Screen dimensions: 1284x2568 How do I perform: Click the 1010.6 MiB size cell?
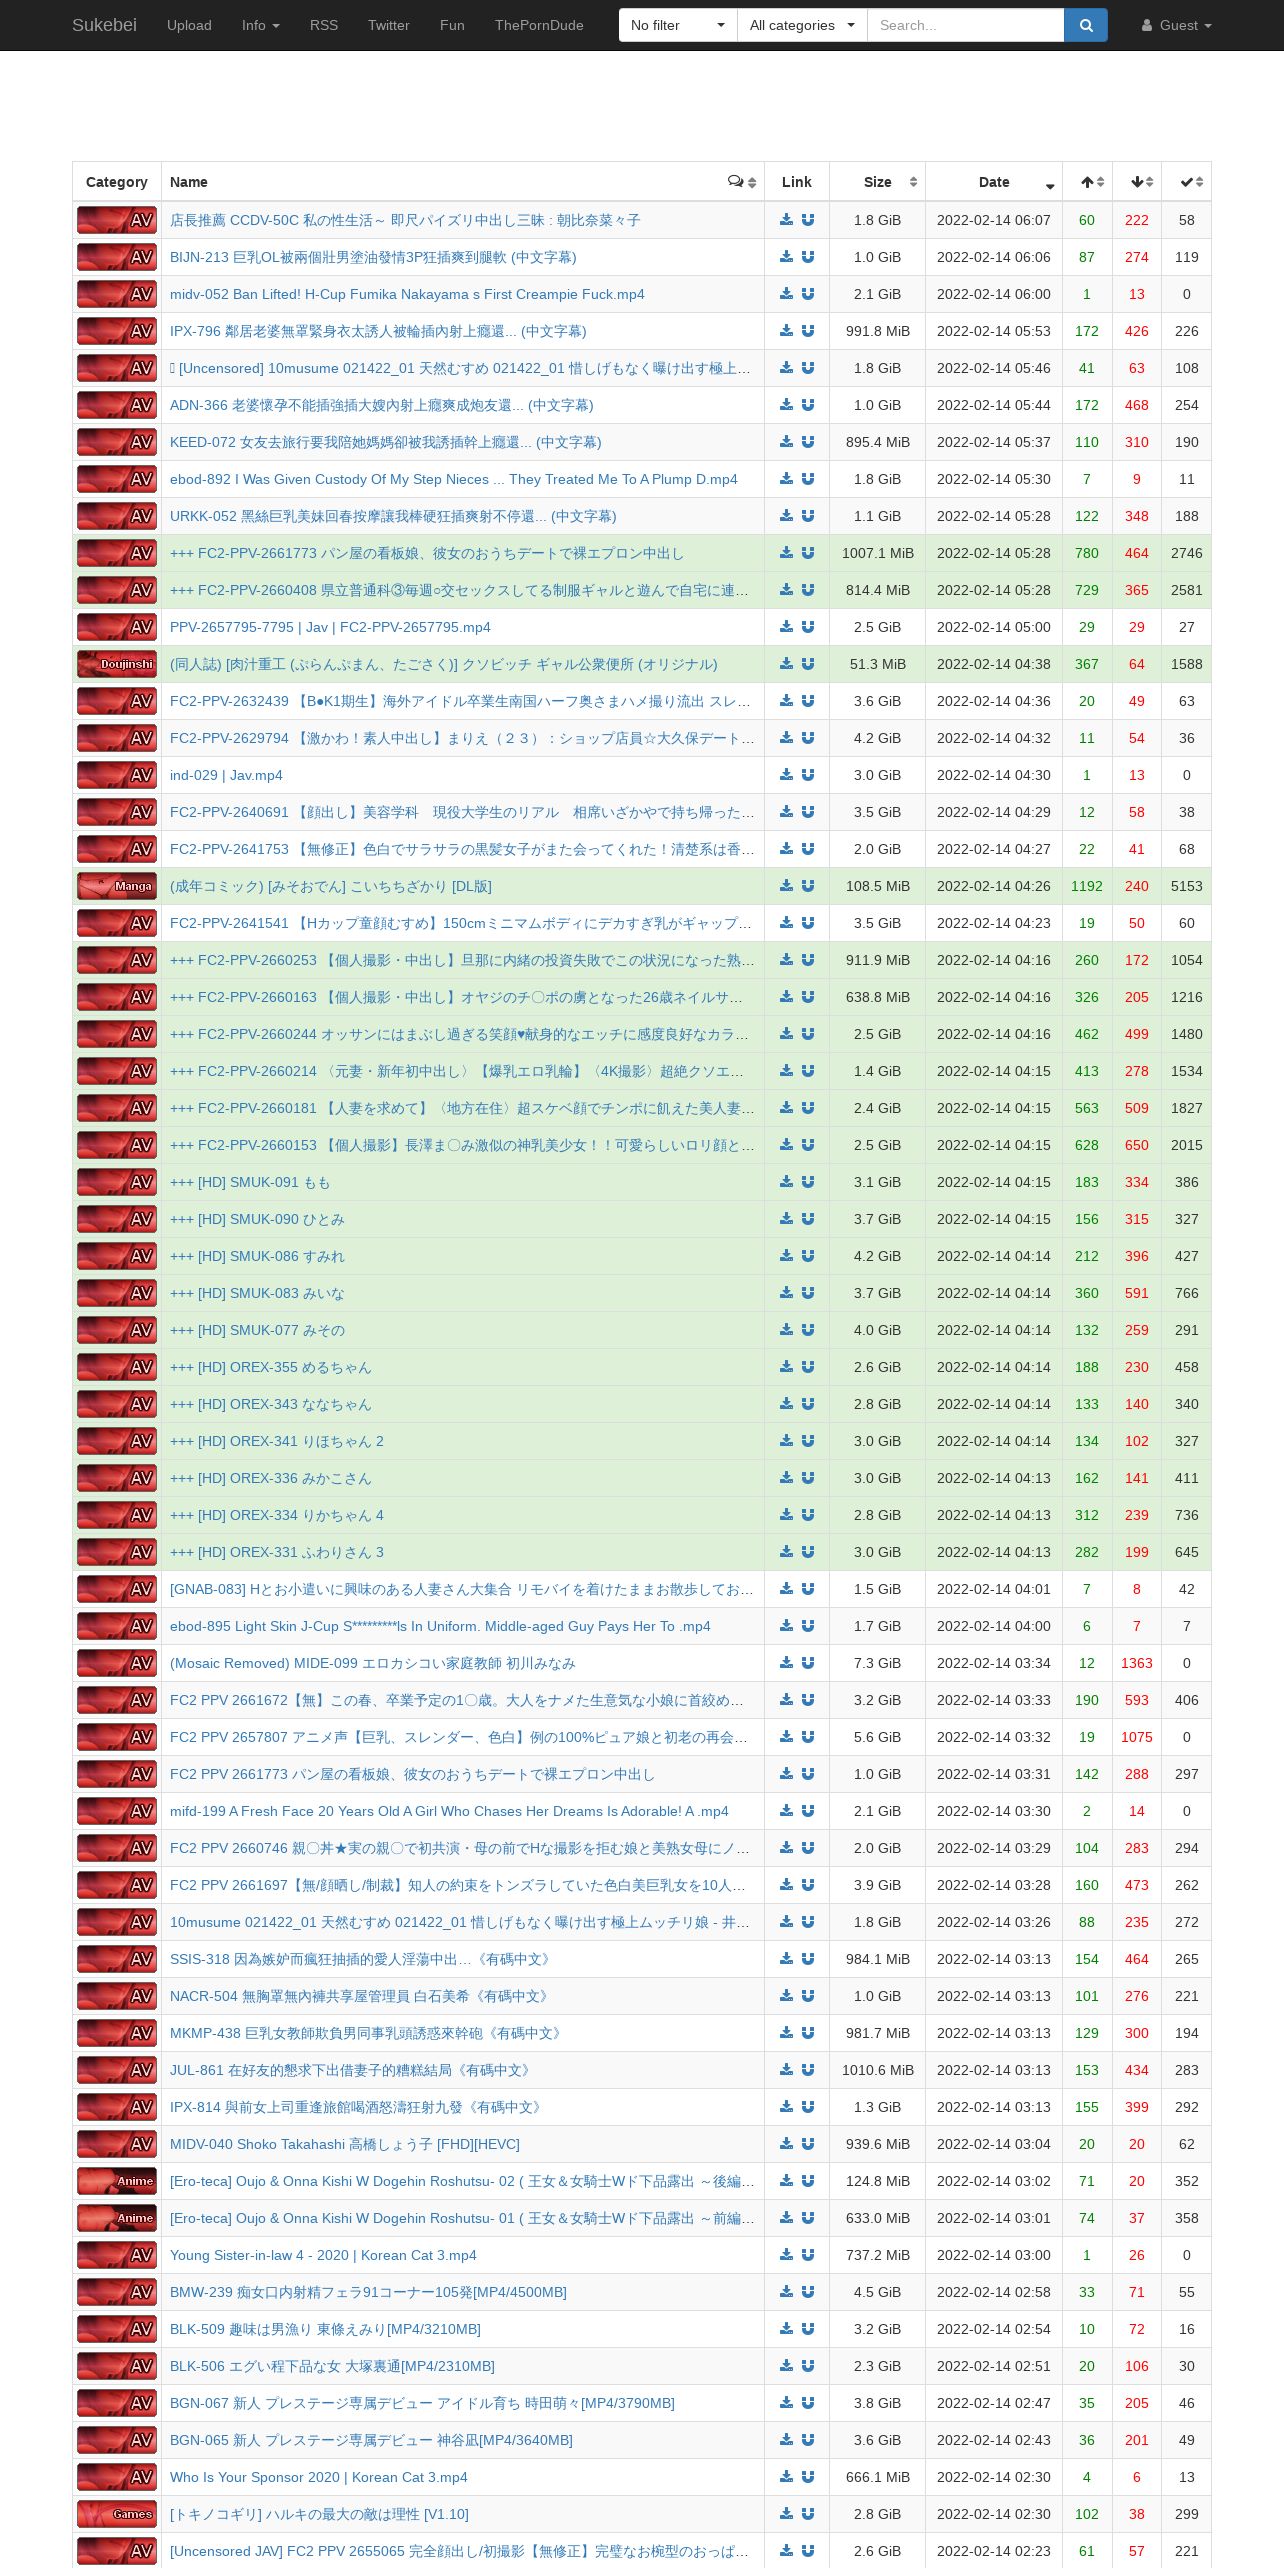tap(877, 2070)
